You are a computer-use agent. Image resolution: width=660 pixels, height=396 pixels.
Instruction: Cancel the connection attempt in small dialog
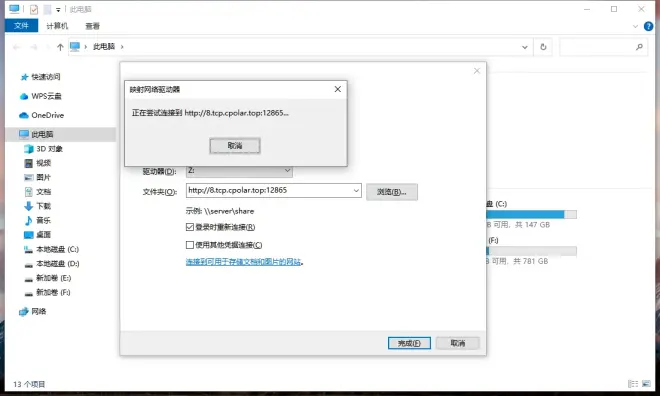235,146
